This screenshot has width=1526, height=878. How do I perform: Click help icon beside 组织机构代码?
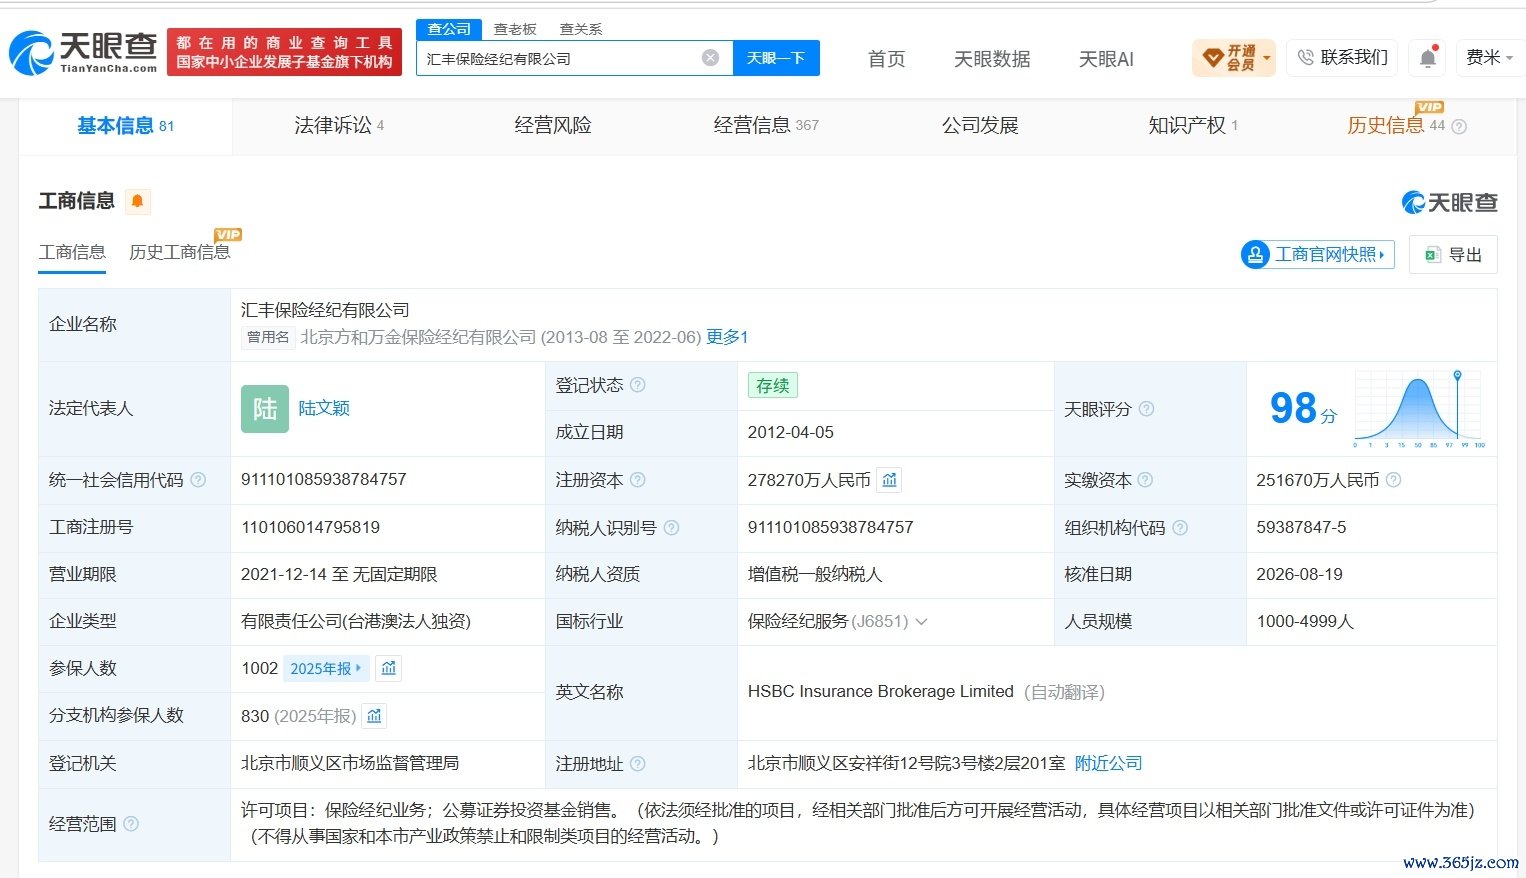coord(1180,528)
